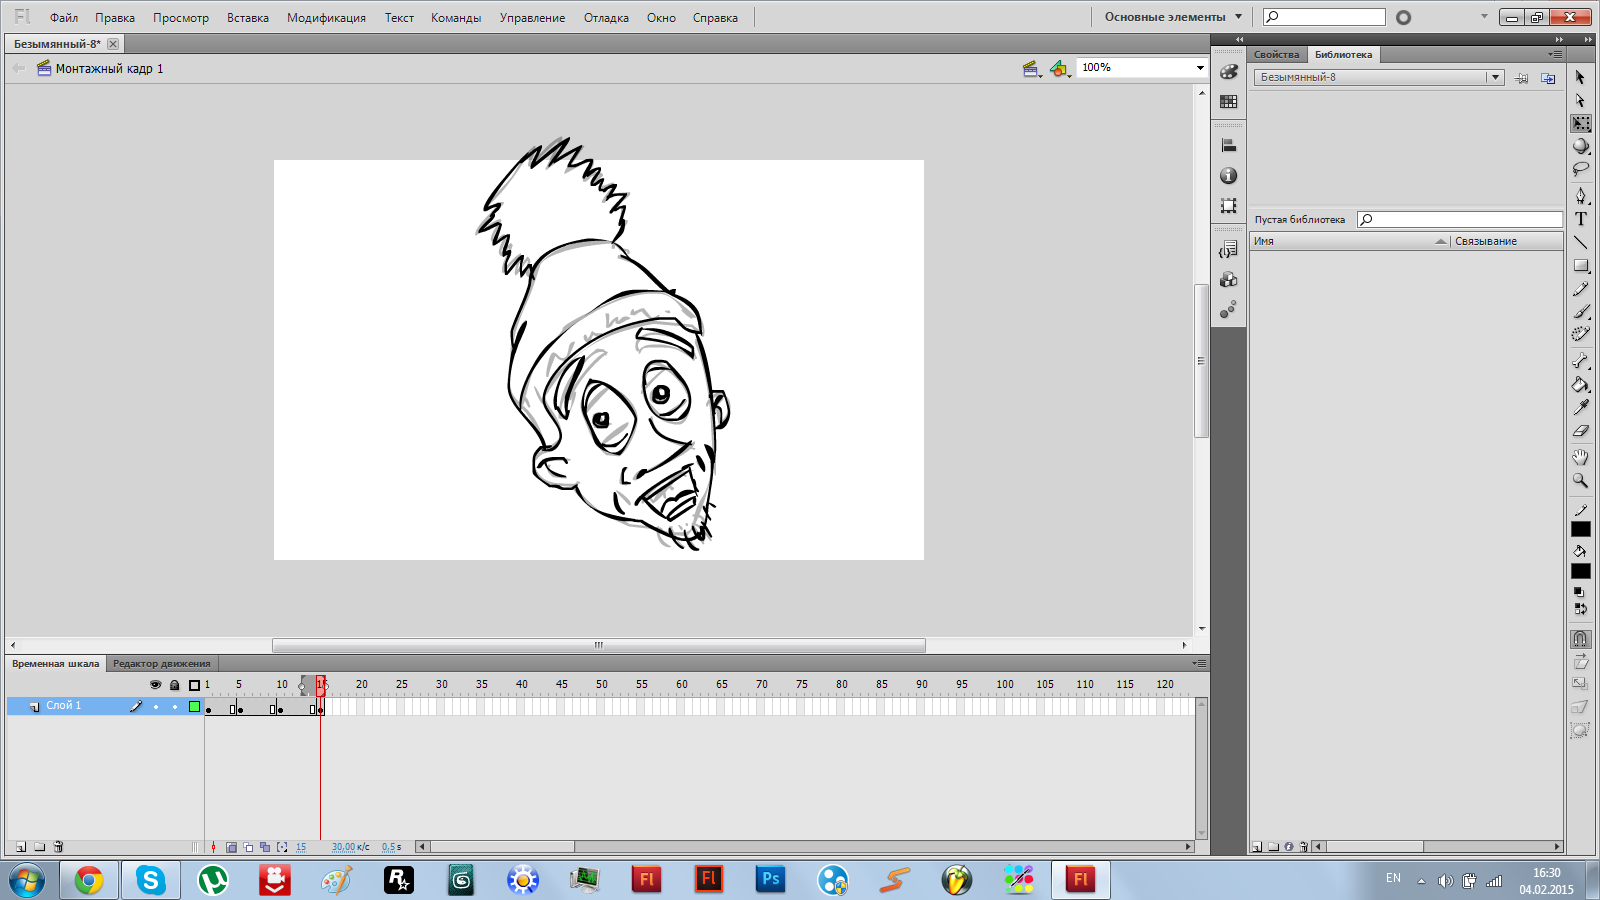The height and width of the screenshot is (900, 1600).
Task: Select the 3D Rotation tool
Action: (1580, 146)
